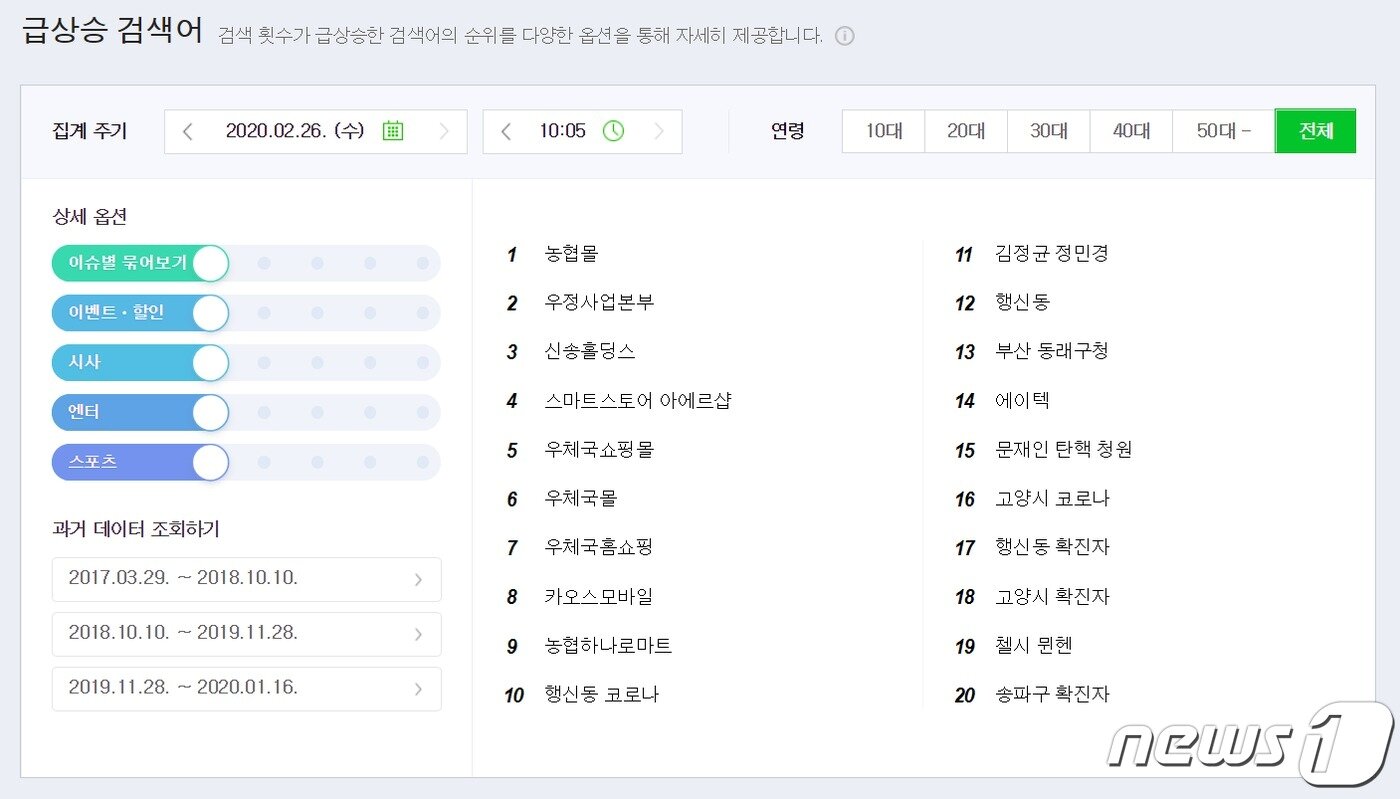Image resolution: width=1400 pixels, height=799 pixels.
Task: Open the top search term 농협몰
Action: click(572, 255)
